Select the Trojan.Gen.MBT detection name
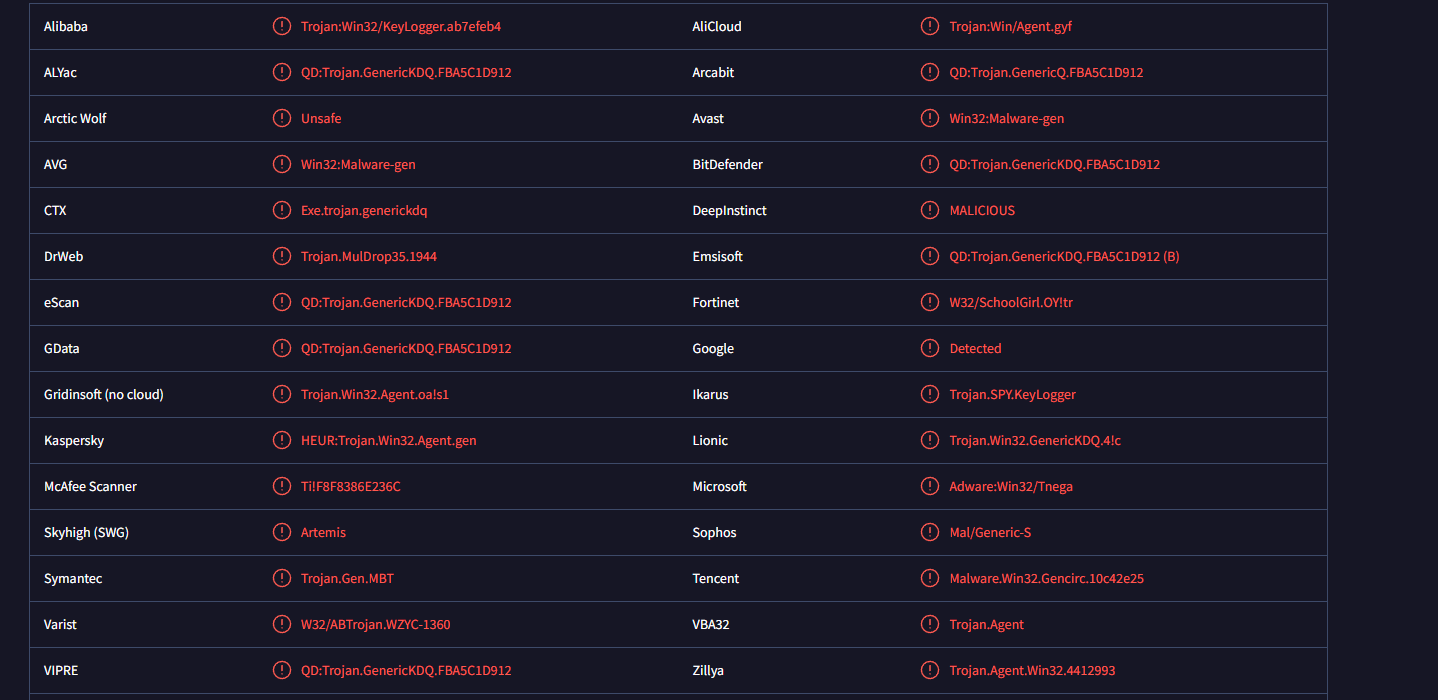 347,578
